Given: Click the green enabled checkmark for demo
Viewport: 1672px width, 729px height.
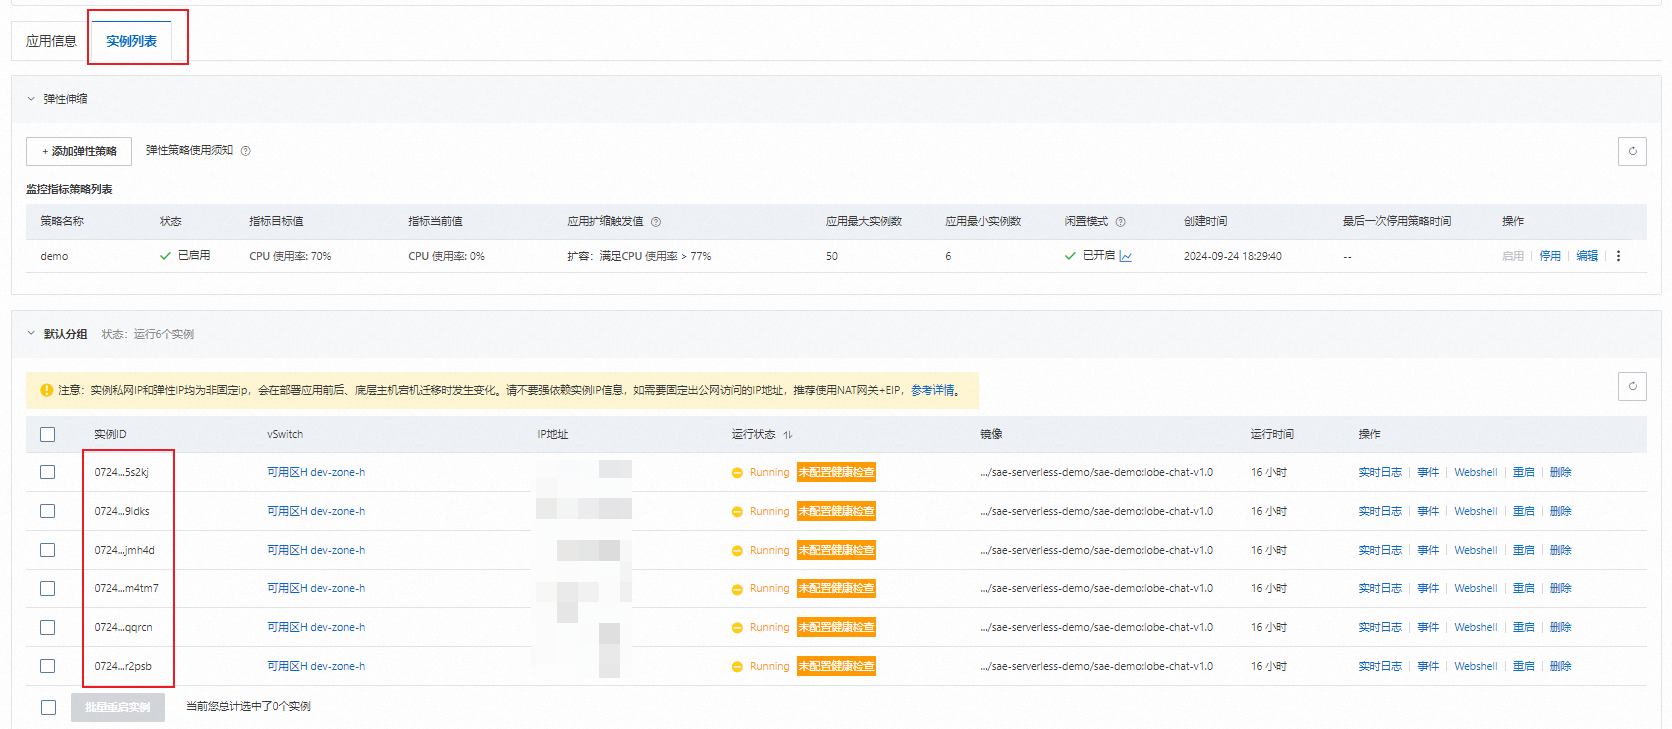Looking at the screenshot, I should (x=165, y=256).
